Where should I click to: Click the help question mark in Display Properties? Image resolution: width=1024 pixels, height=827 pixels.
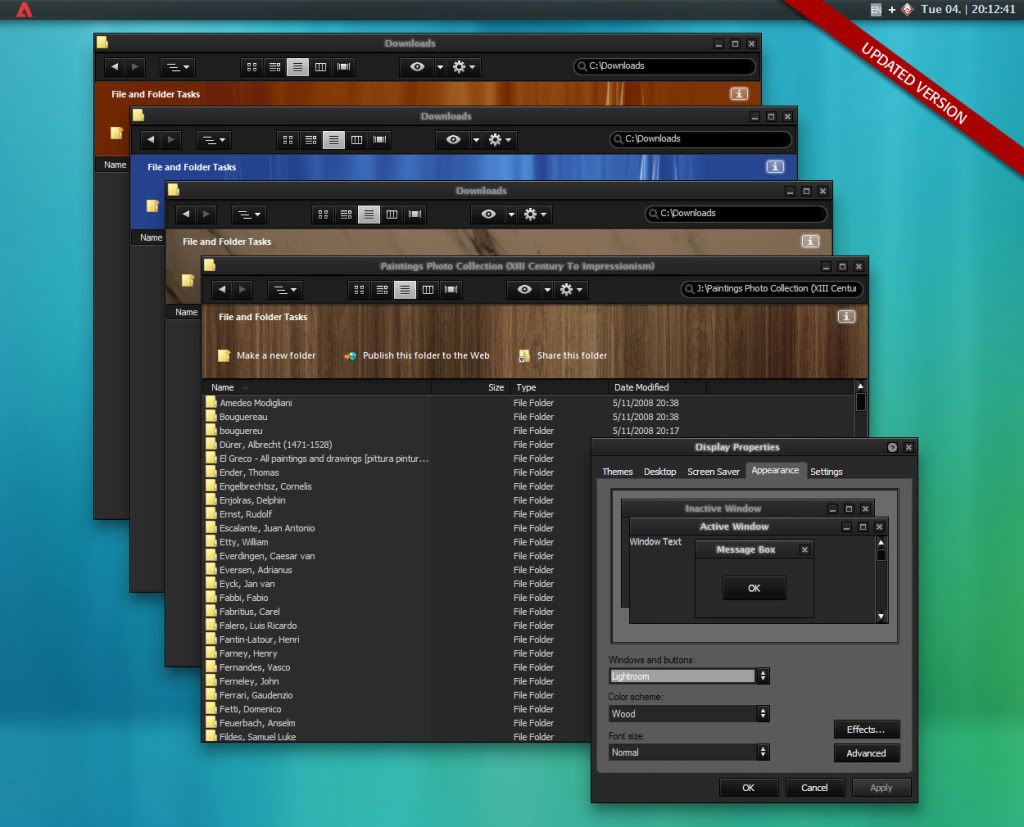[892, 447]
